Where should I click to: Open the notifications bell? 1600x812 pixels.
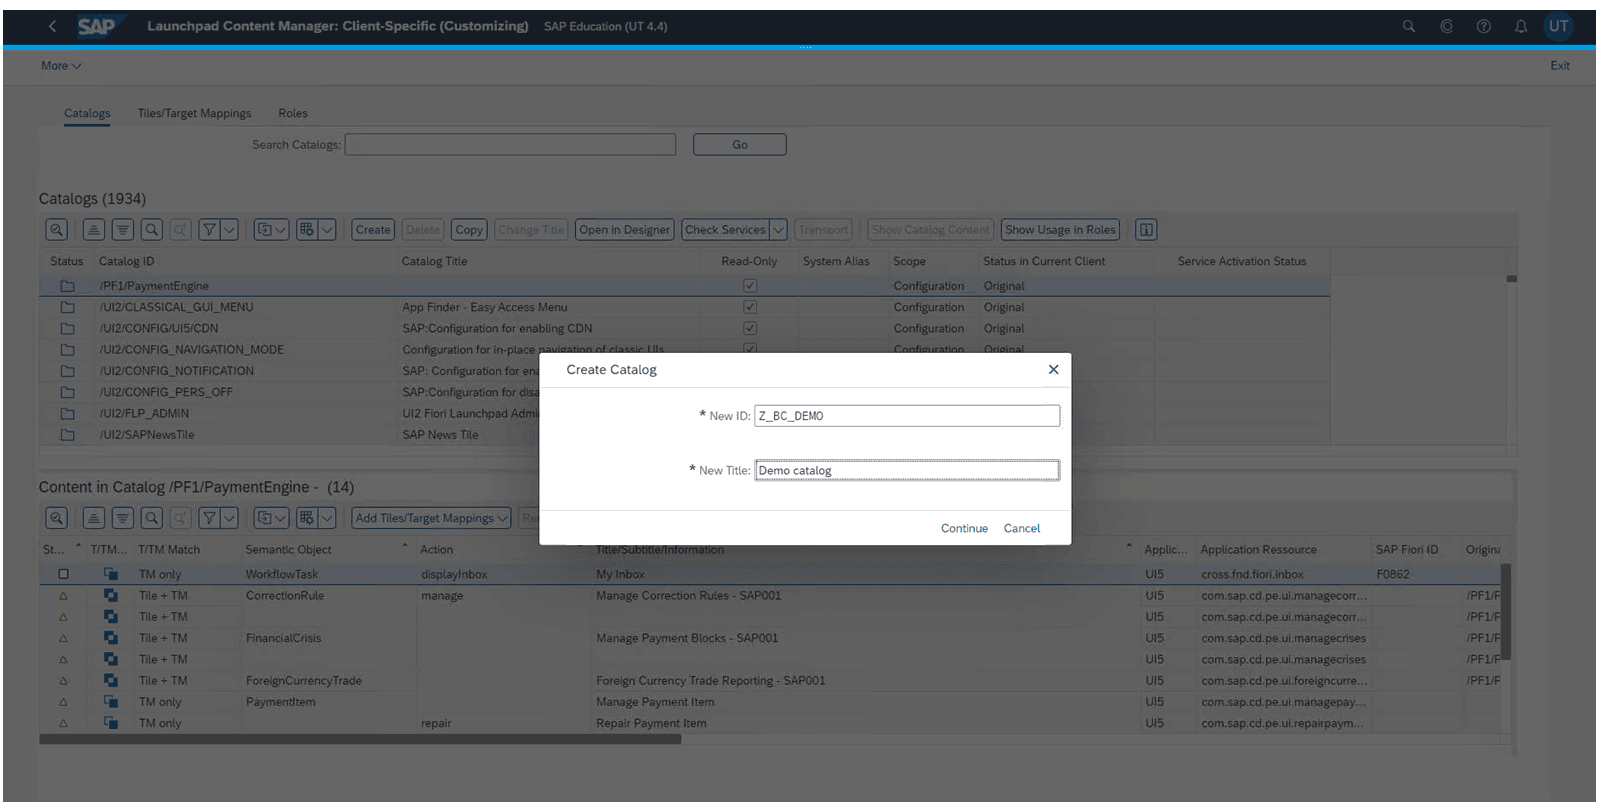[1521, 26]
